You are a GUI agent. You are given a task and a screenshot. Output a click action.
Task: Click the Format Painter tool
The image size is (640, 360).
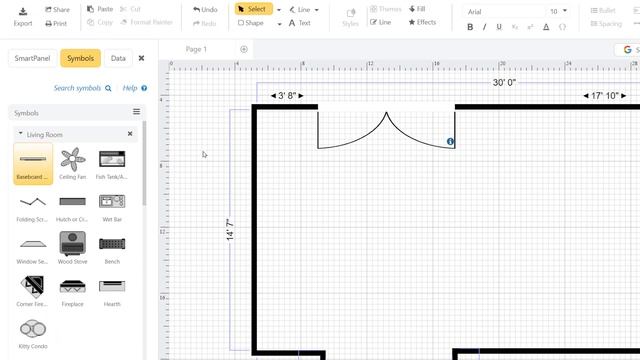point(147,22)
